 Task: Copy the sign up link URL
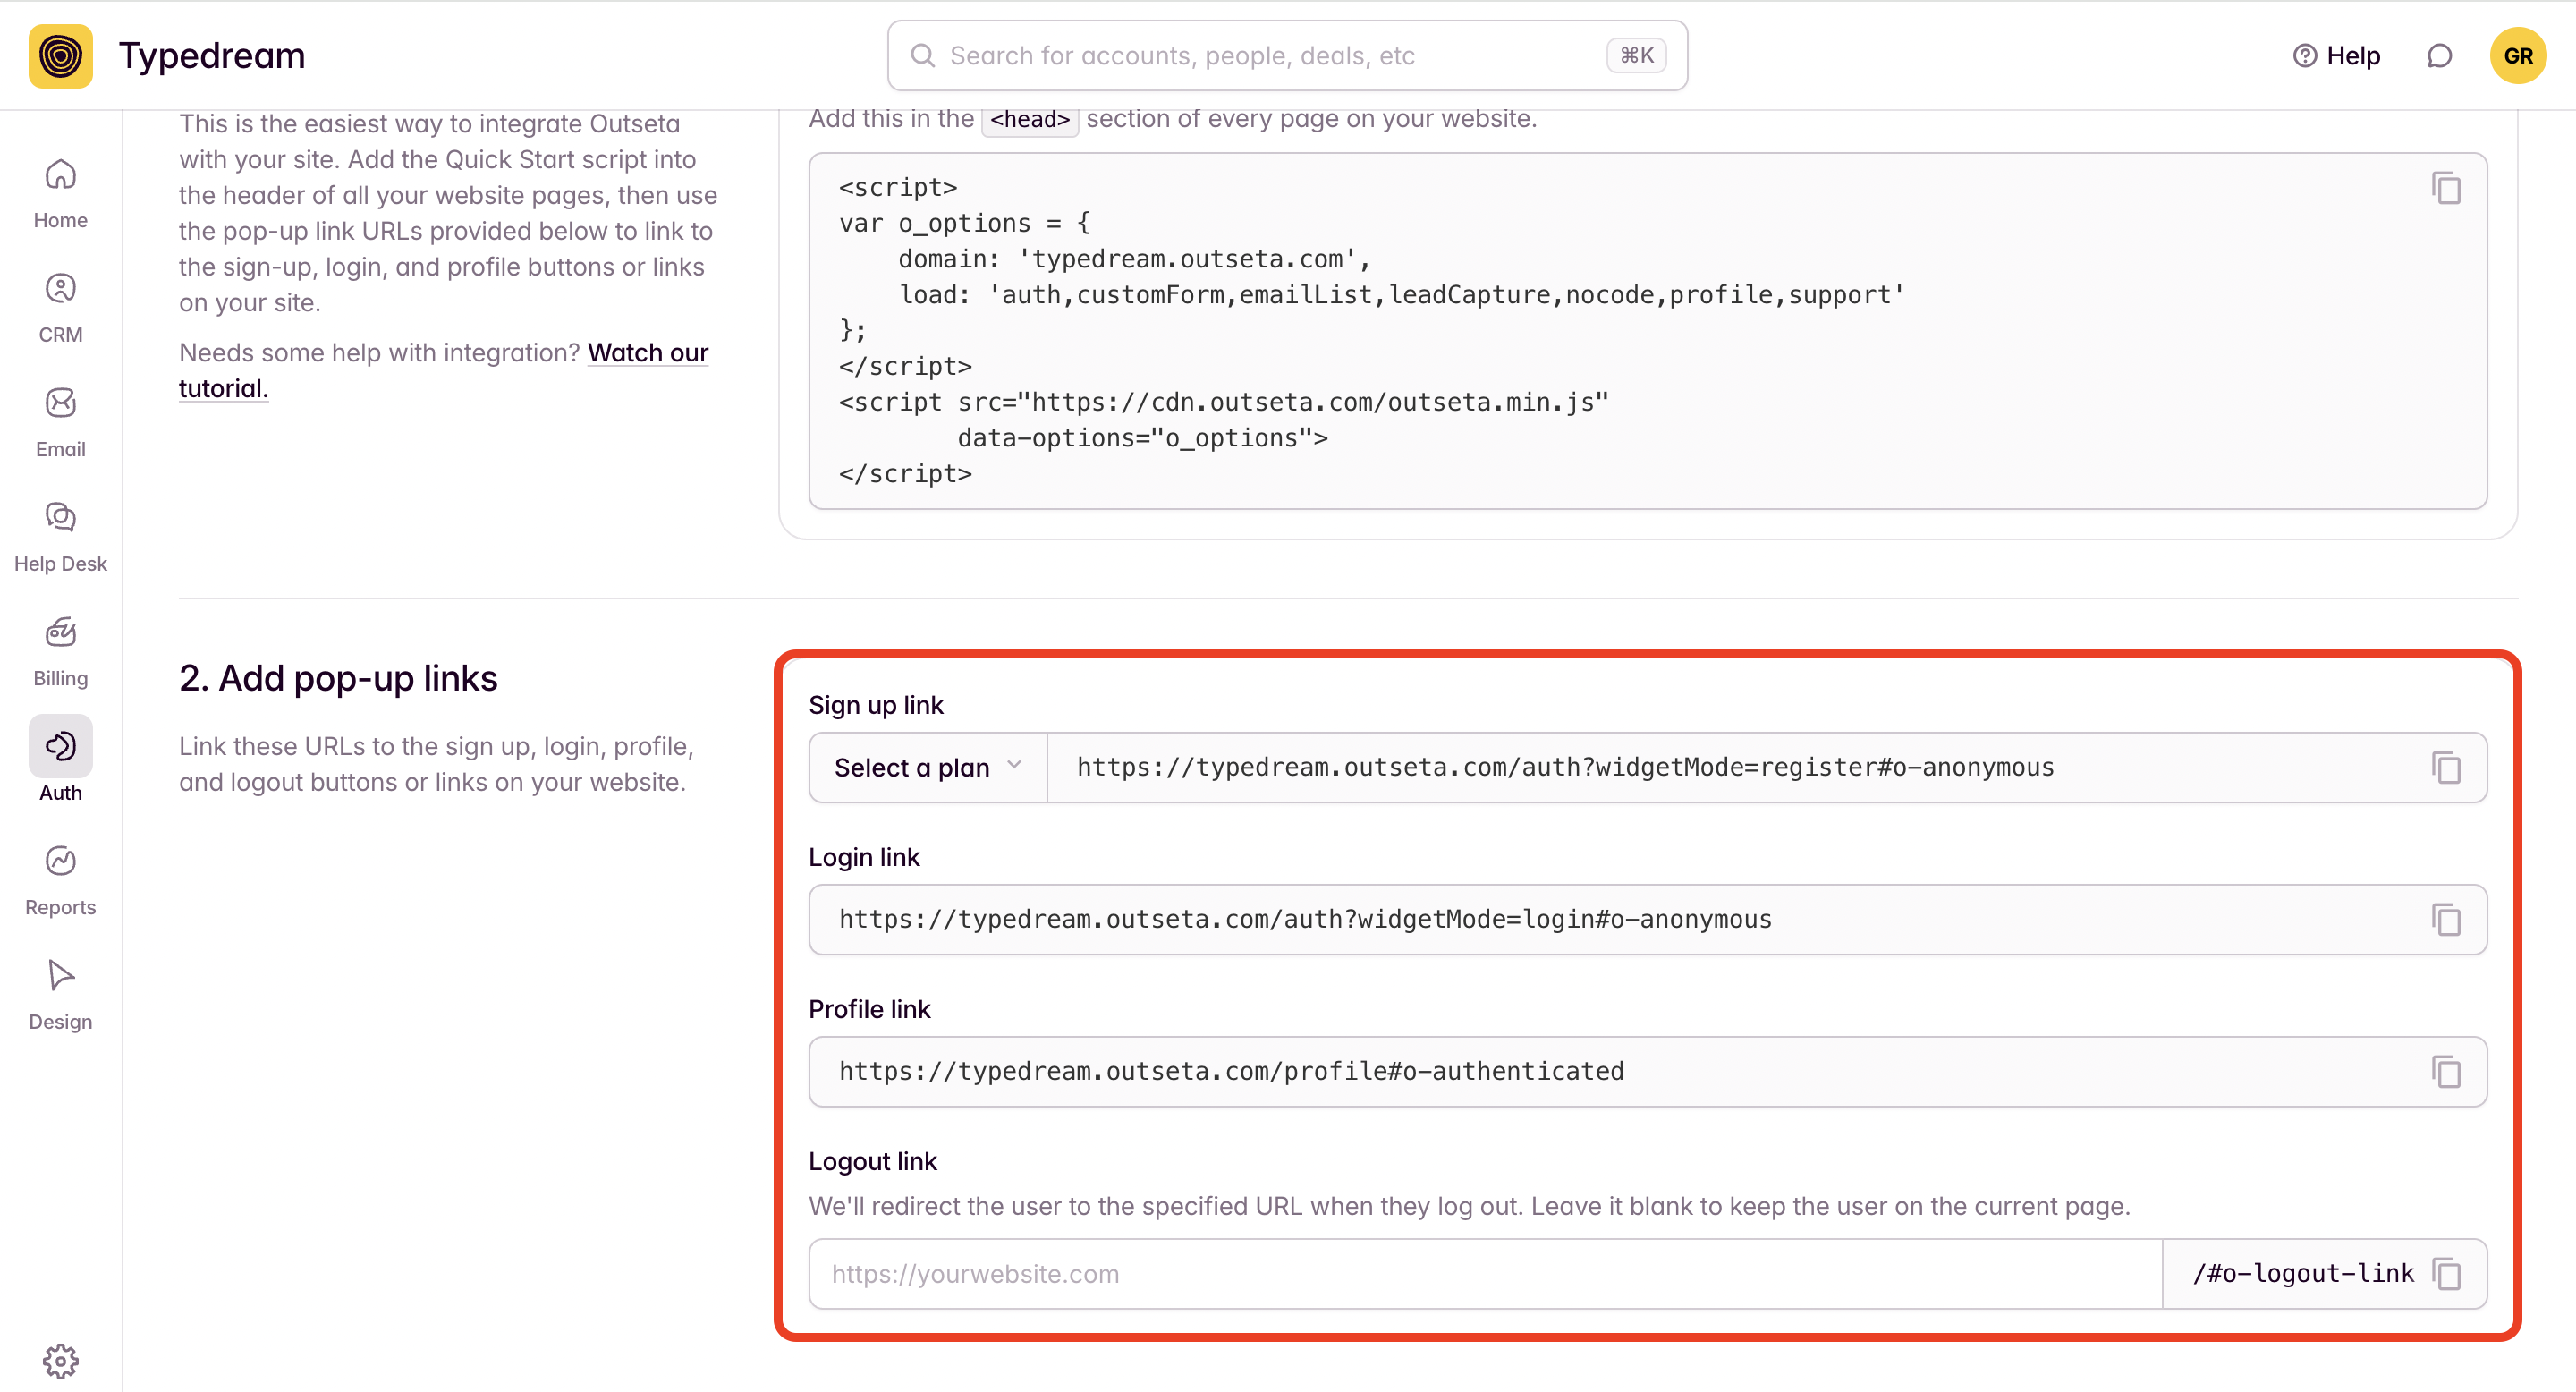pos(2445,768)
